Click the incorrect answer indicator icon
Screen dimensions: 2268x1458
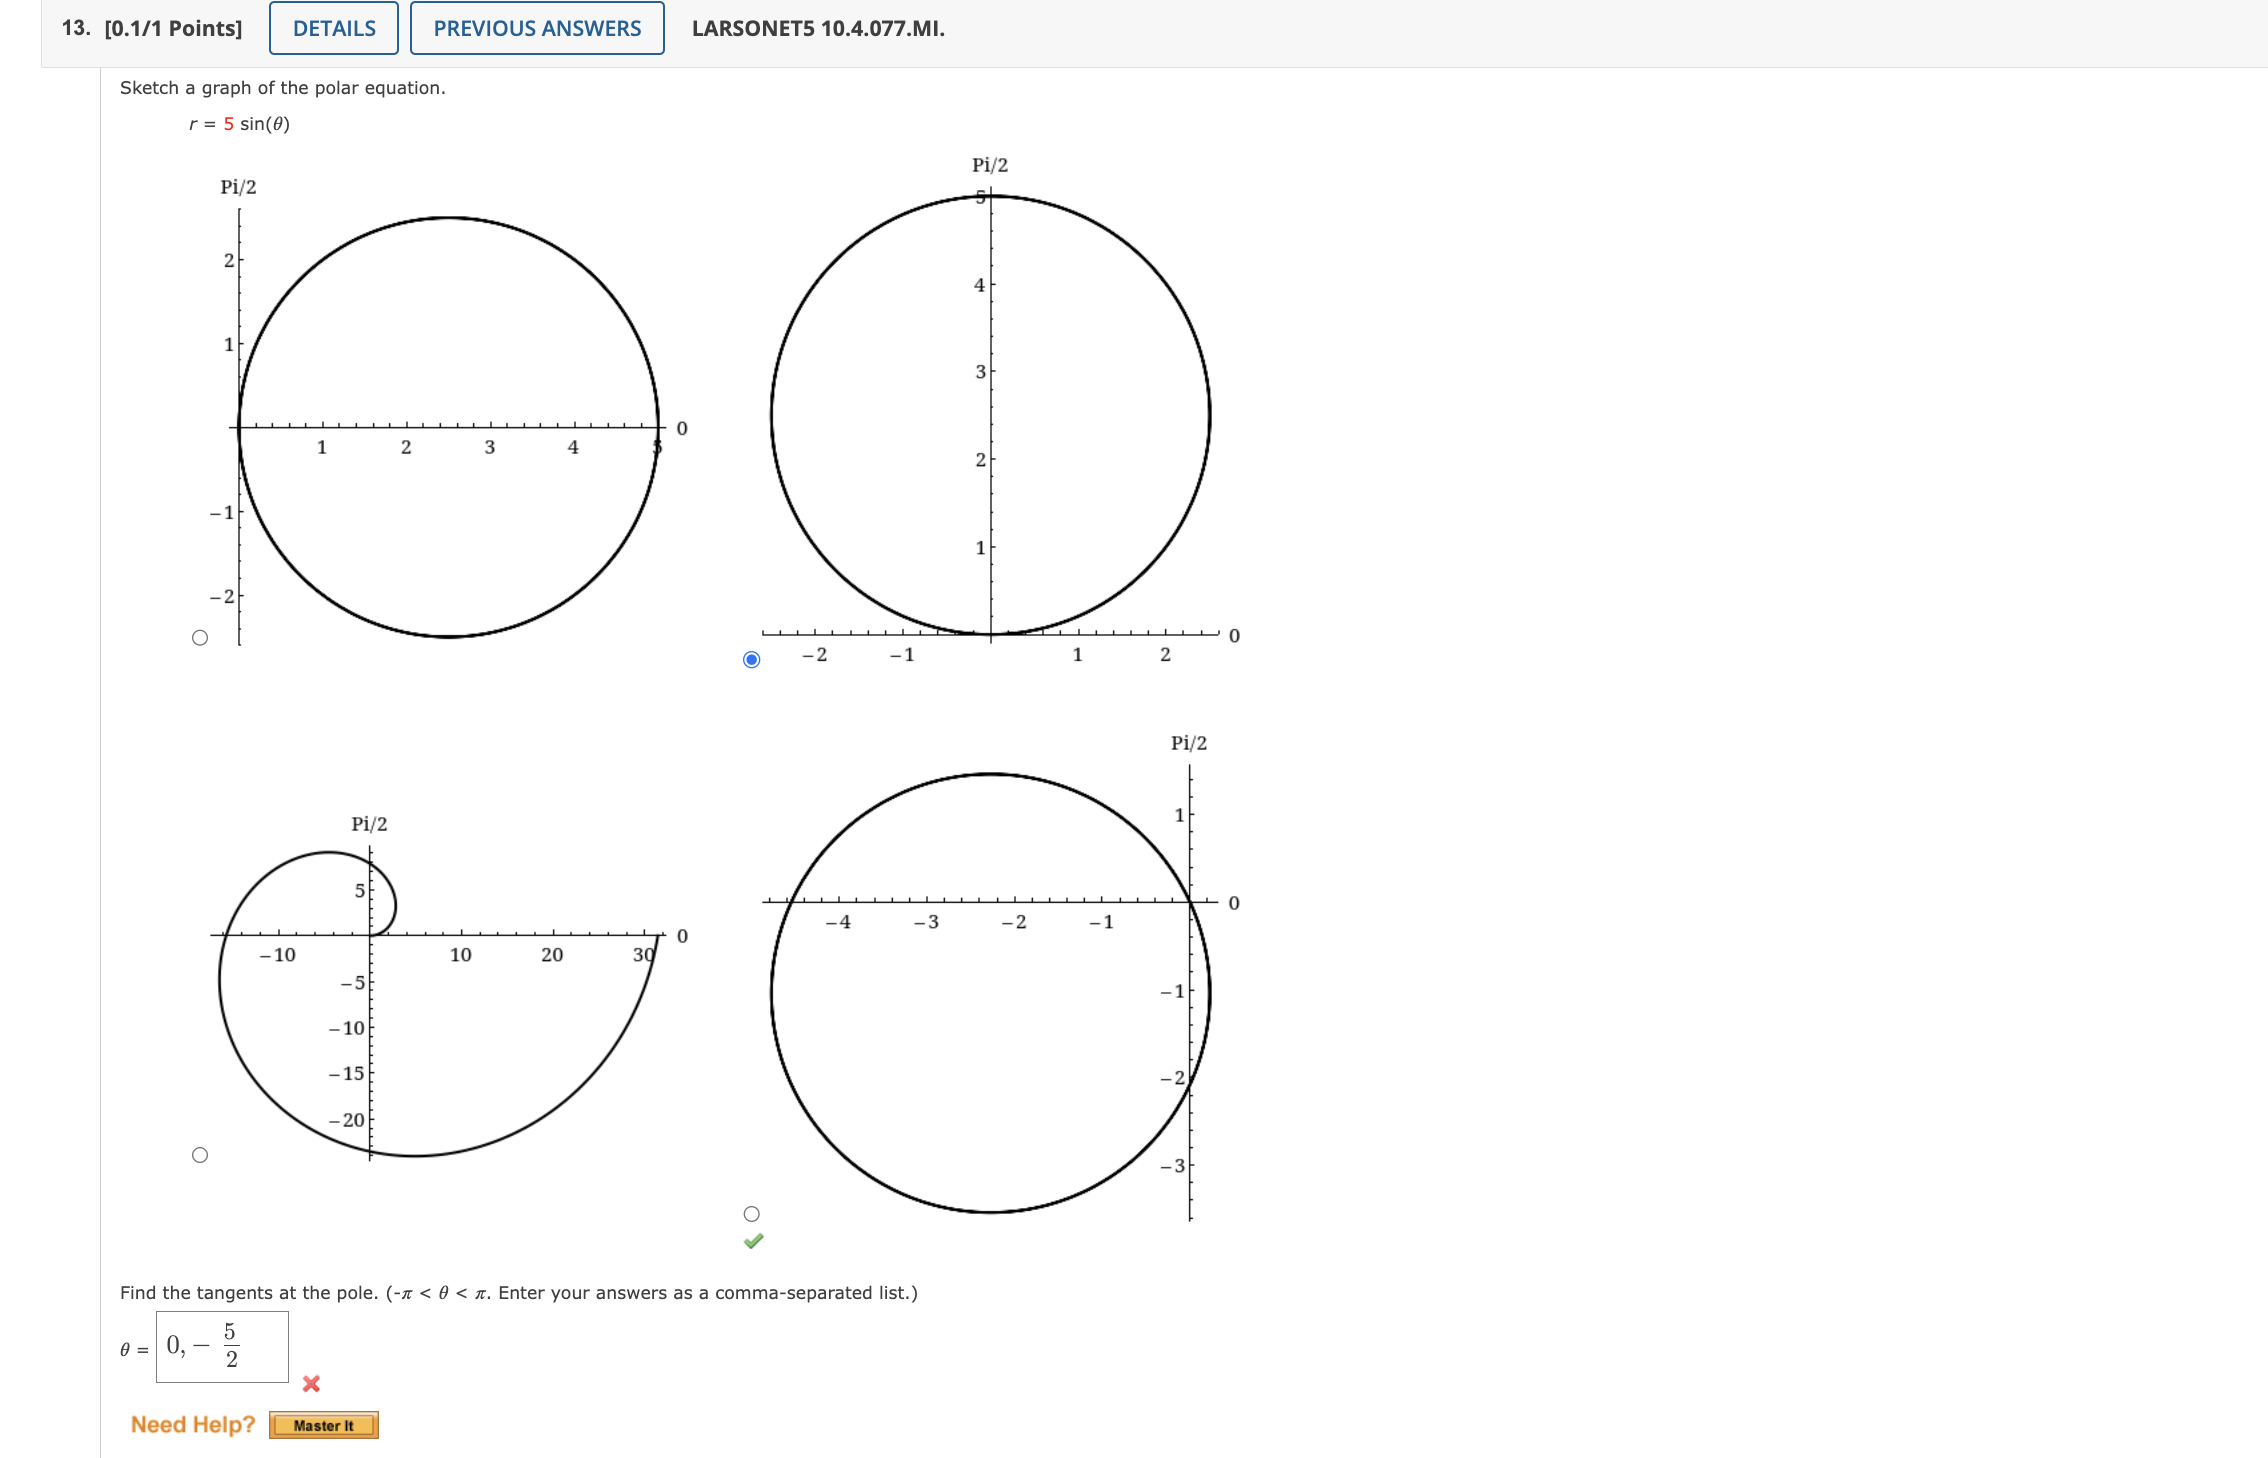(x=310, y=1384)
